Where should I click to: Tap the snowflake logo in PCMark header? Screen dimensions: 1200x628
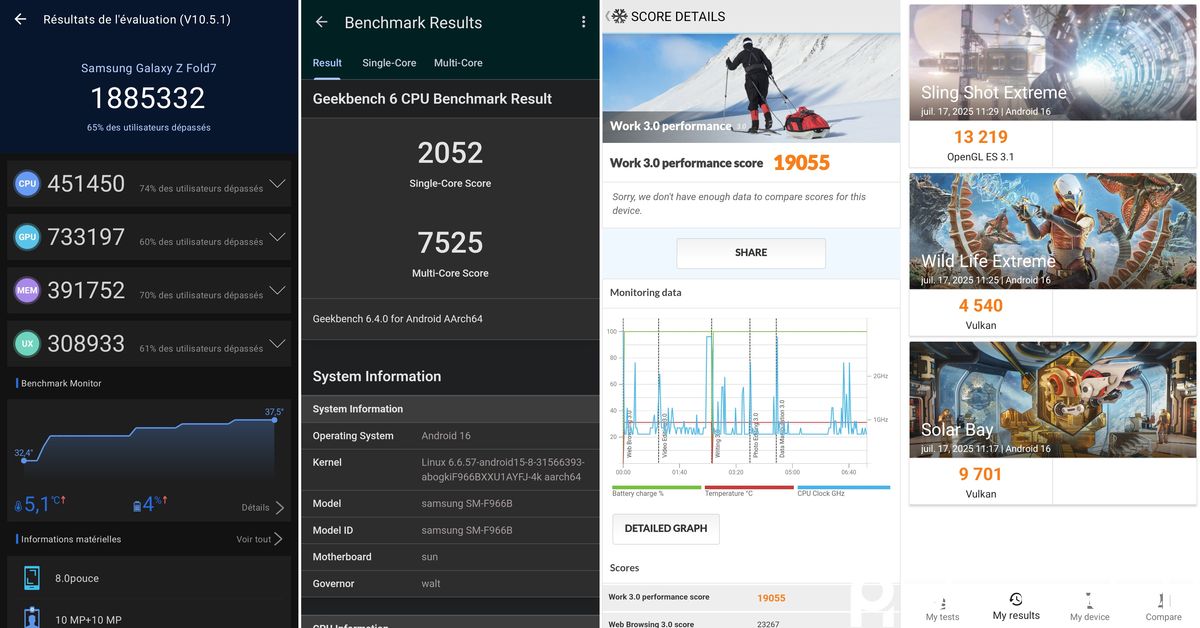(x=619, y=16)
